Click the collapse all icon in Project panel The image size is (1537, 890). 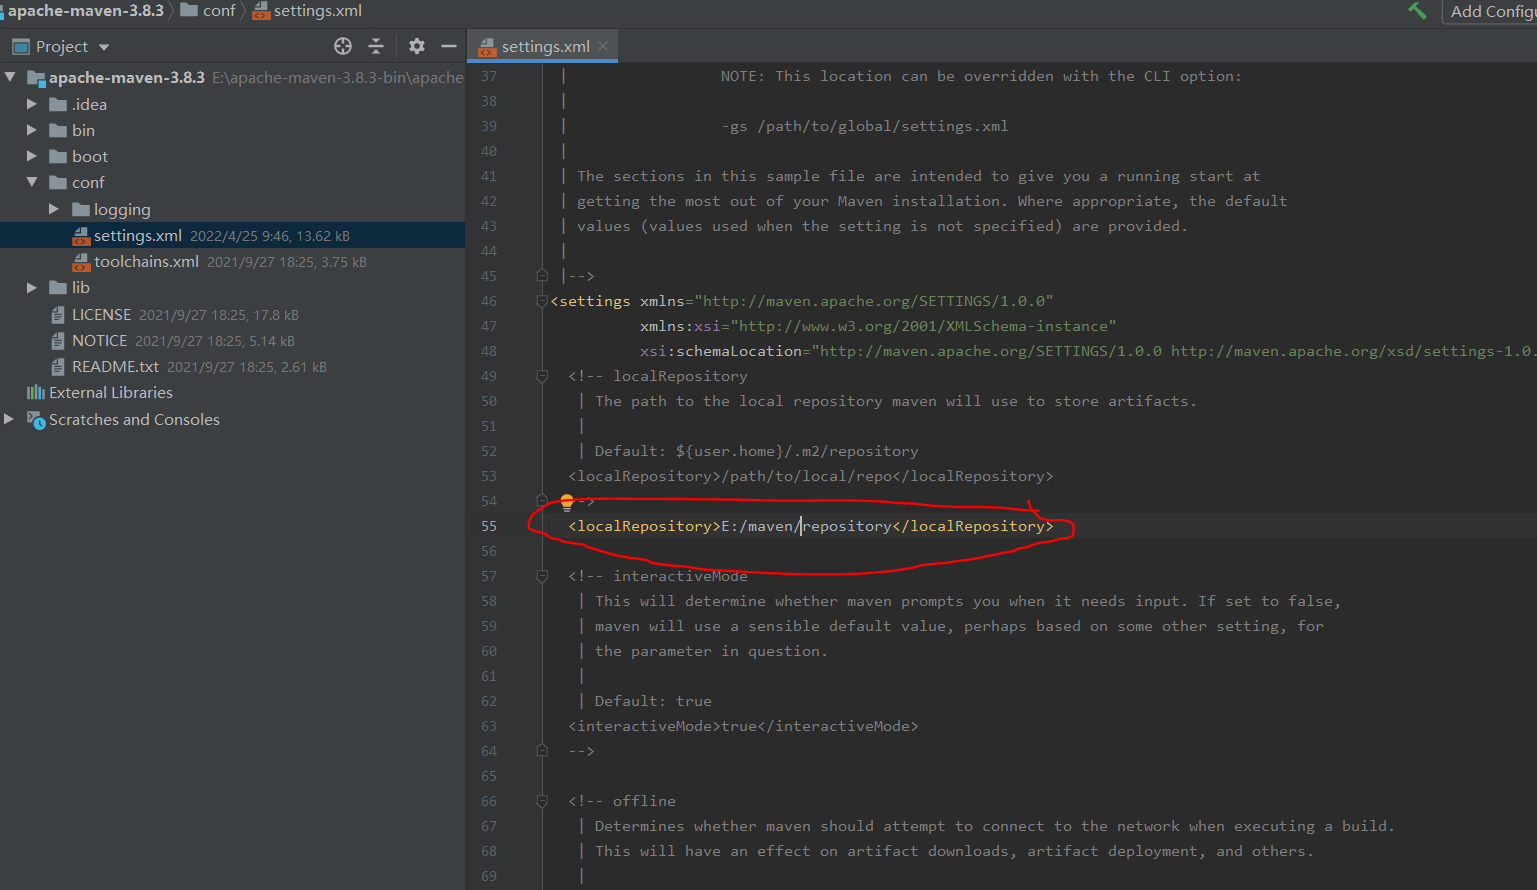[x=376, y=46]
